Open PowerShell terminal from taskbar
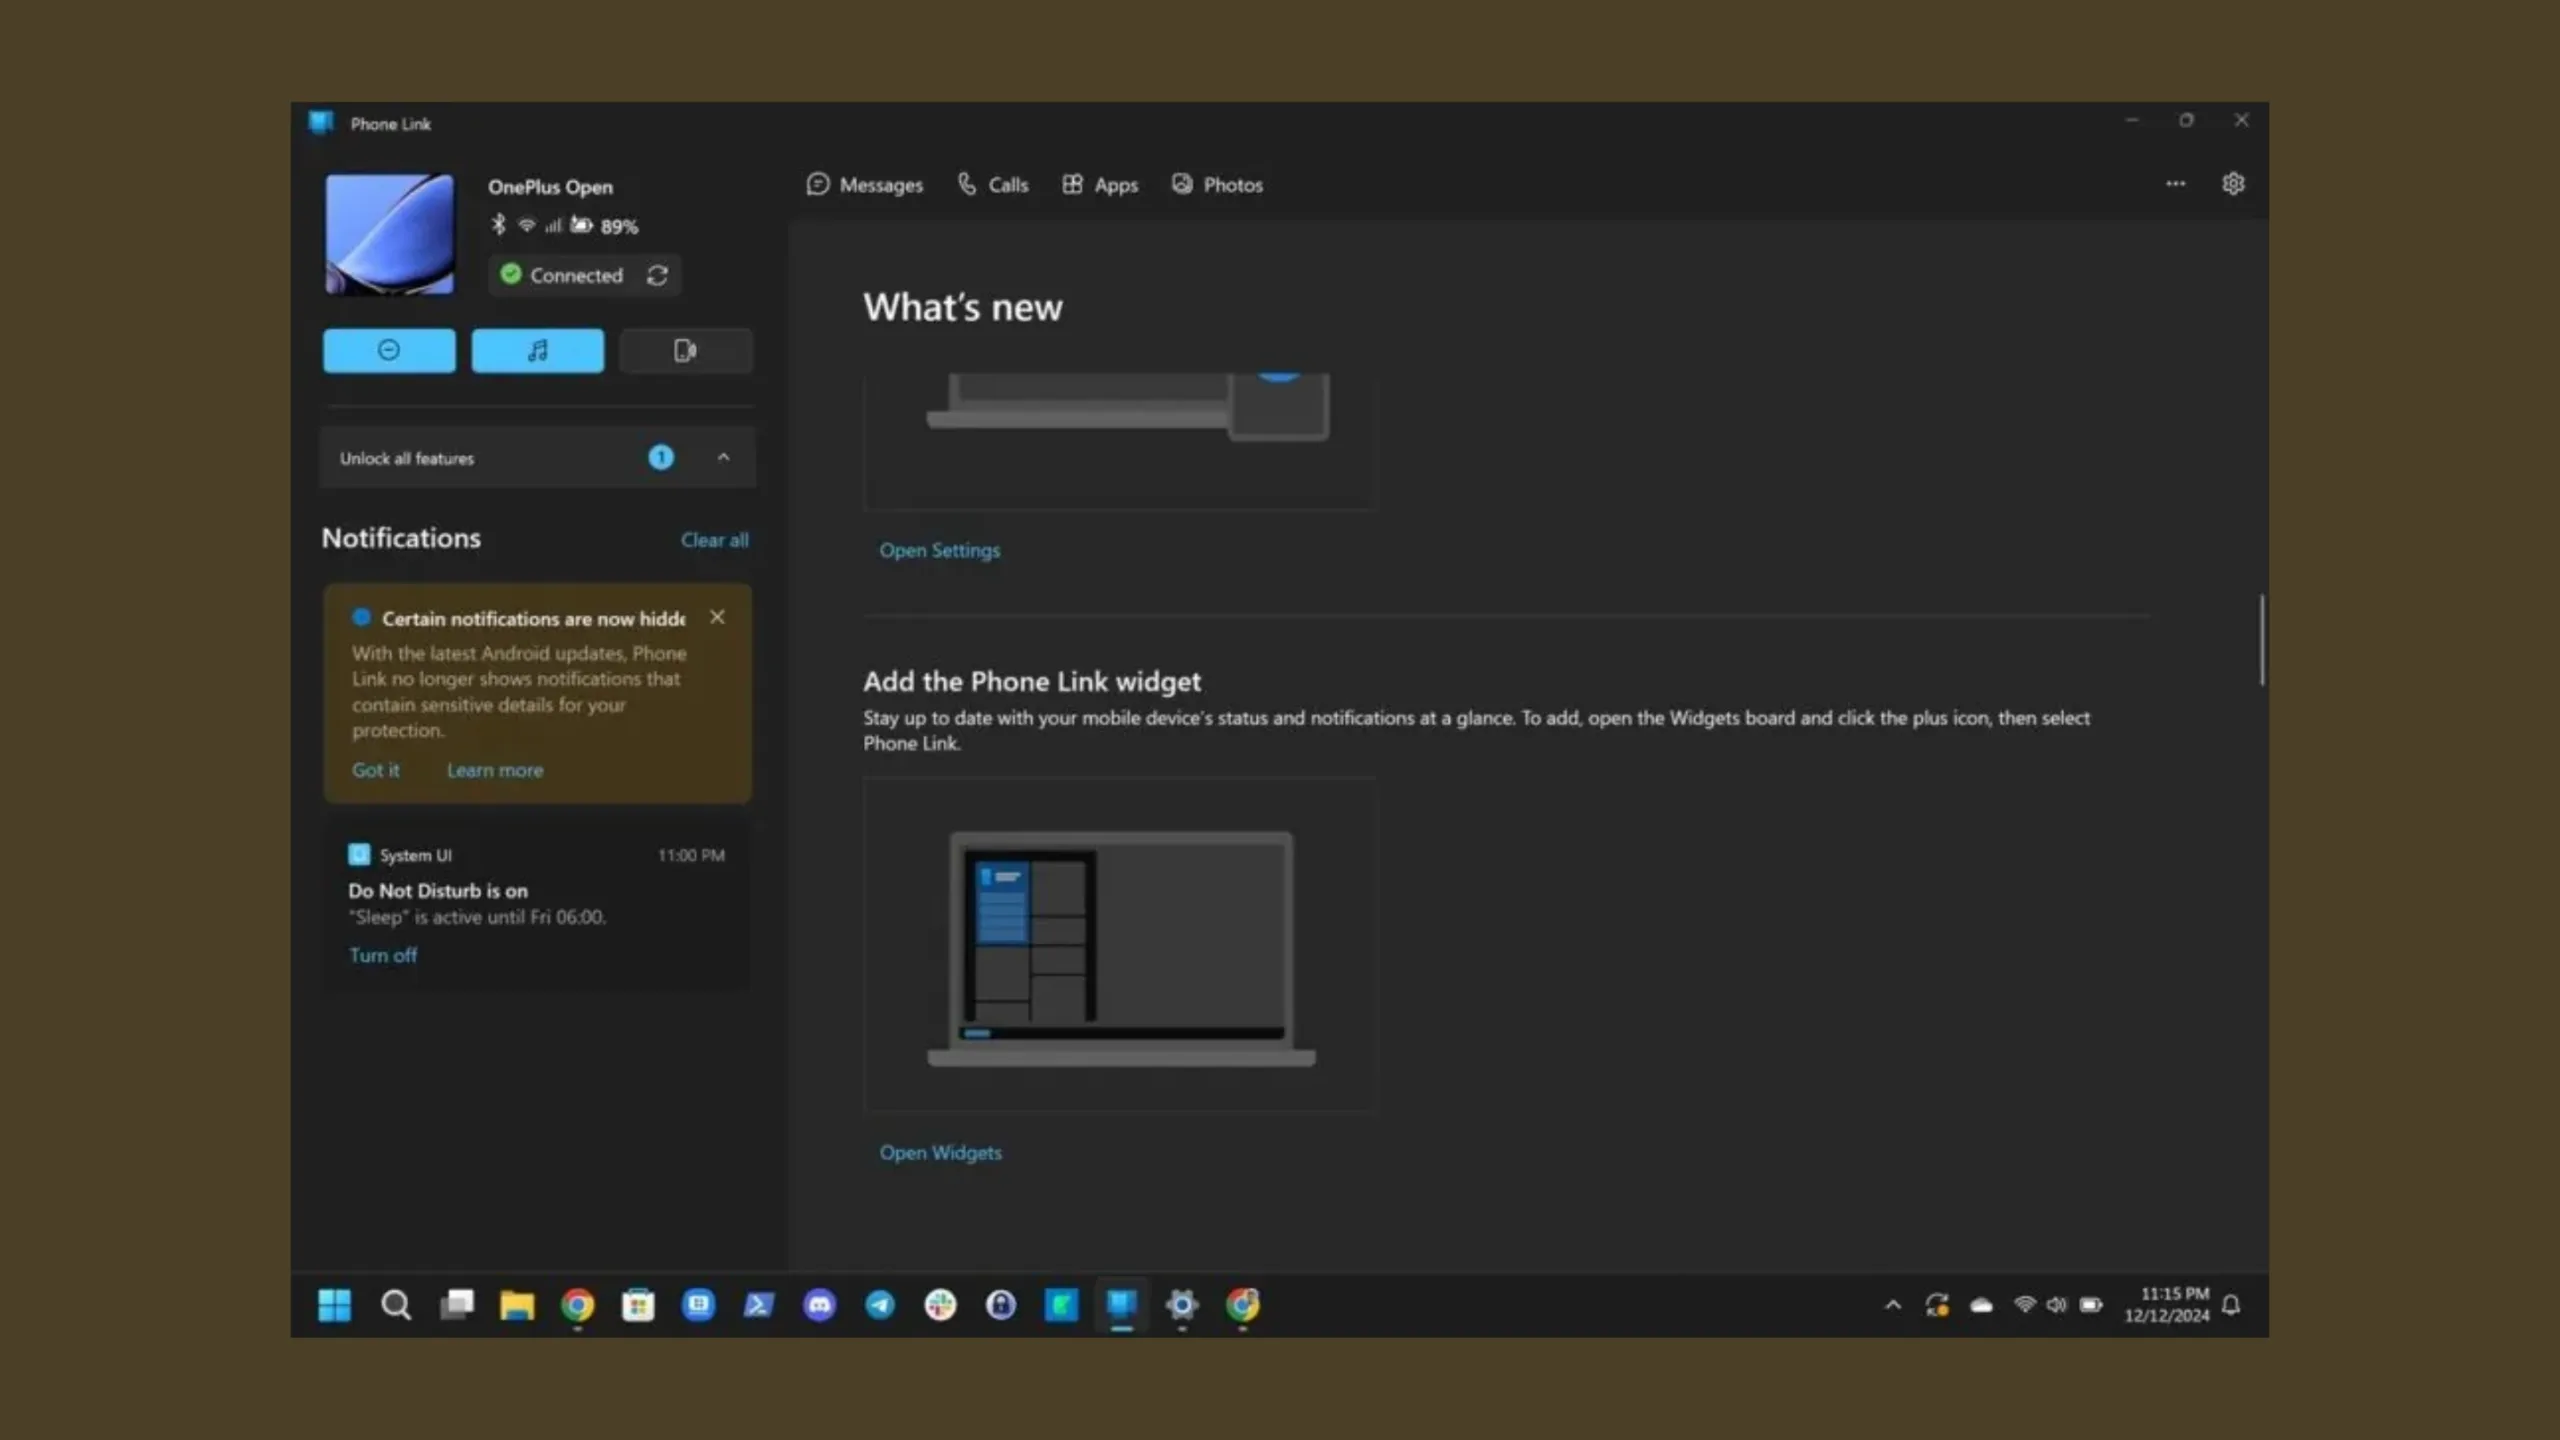The width and height of the screenshot is (2560, 1440). coord(759,1305)
